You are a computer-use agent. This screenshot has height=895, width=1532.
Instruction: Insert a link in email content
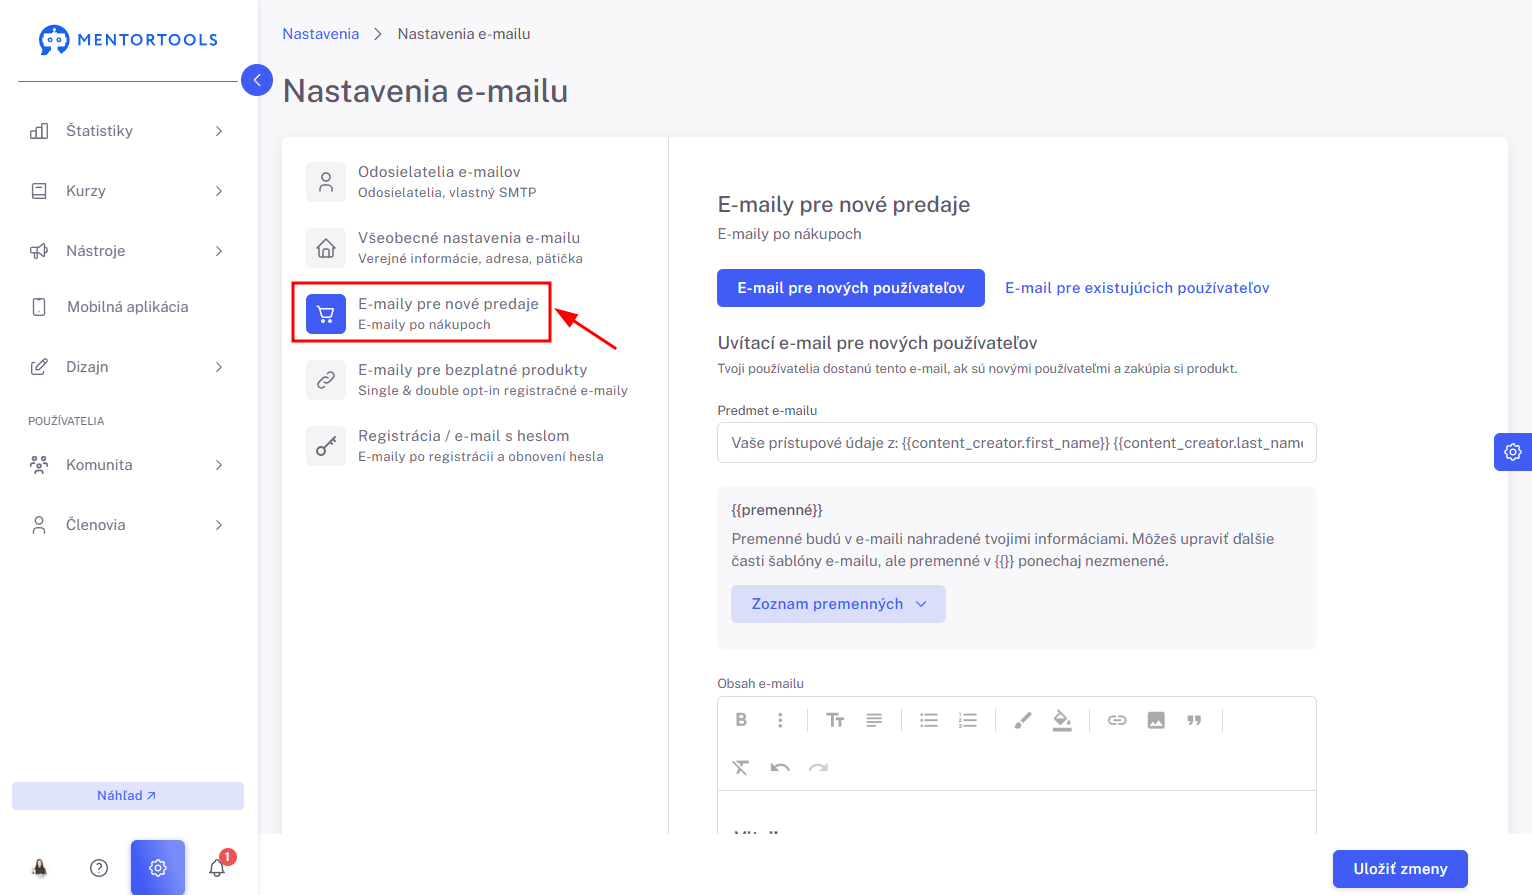click(x=1117, y=720)
